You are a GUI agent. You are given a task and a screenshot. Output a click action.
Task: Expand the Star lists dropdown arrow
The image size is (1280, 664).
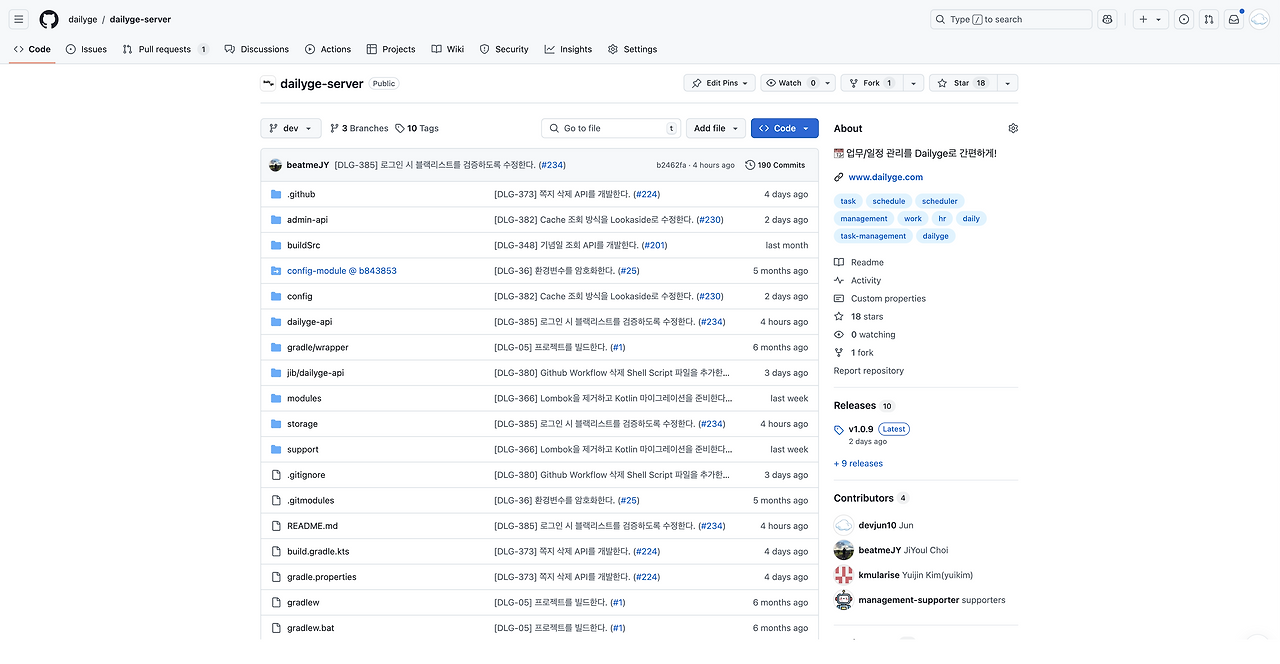pos(1008,83)
